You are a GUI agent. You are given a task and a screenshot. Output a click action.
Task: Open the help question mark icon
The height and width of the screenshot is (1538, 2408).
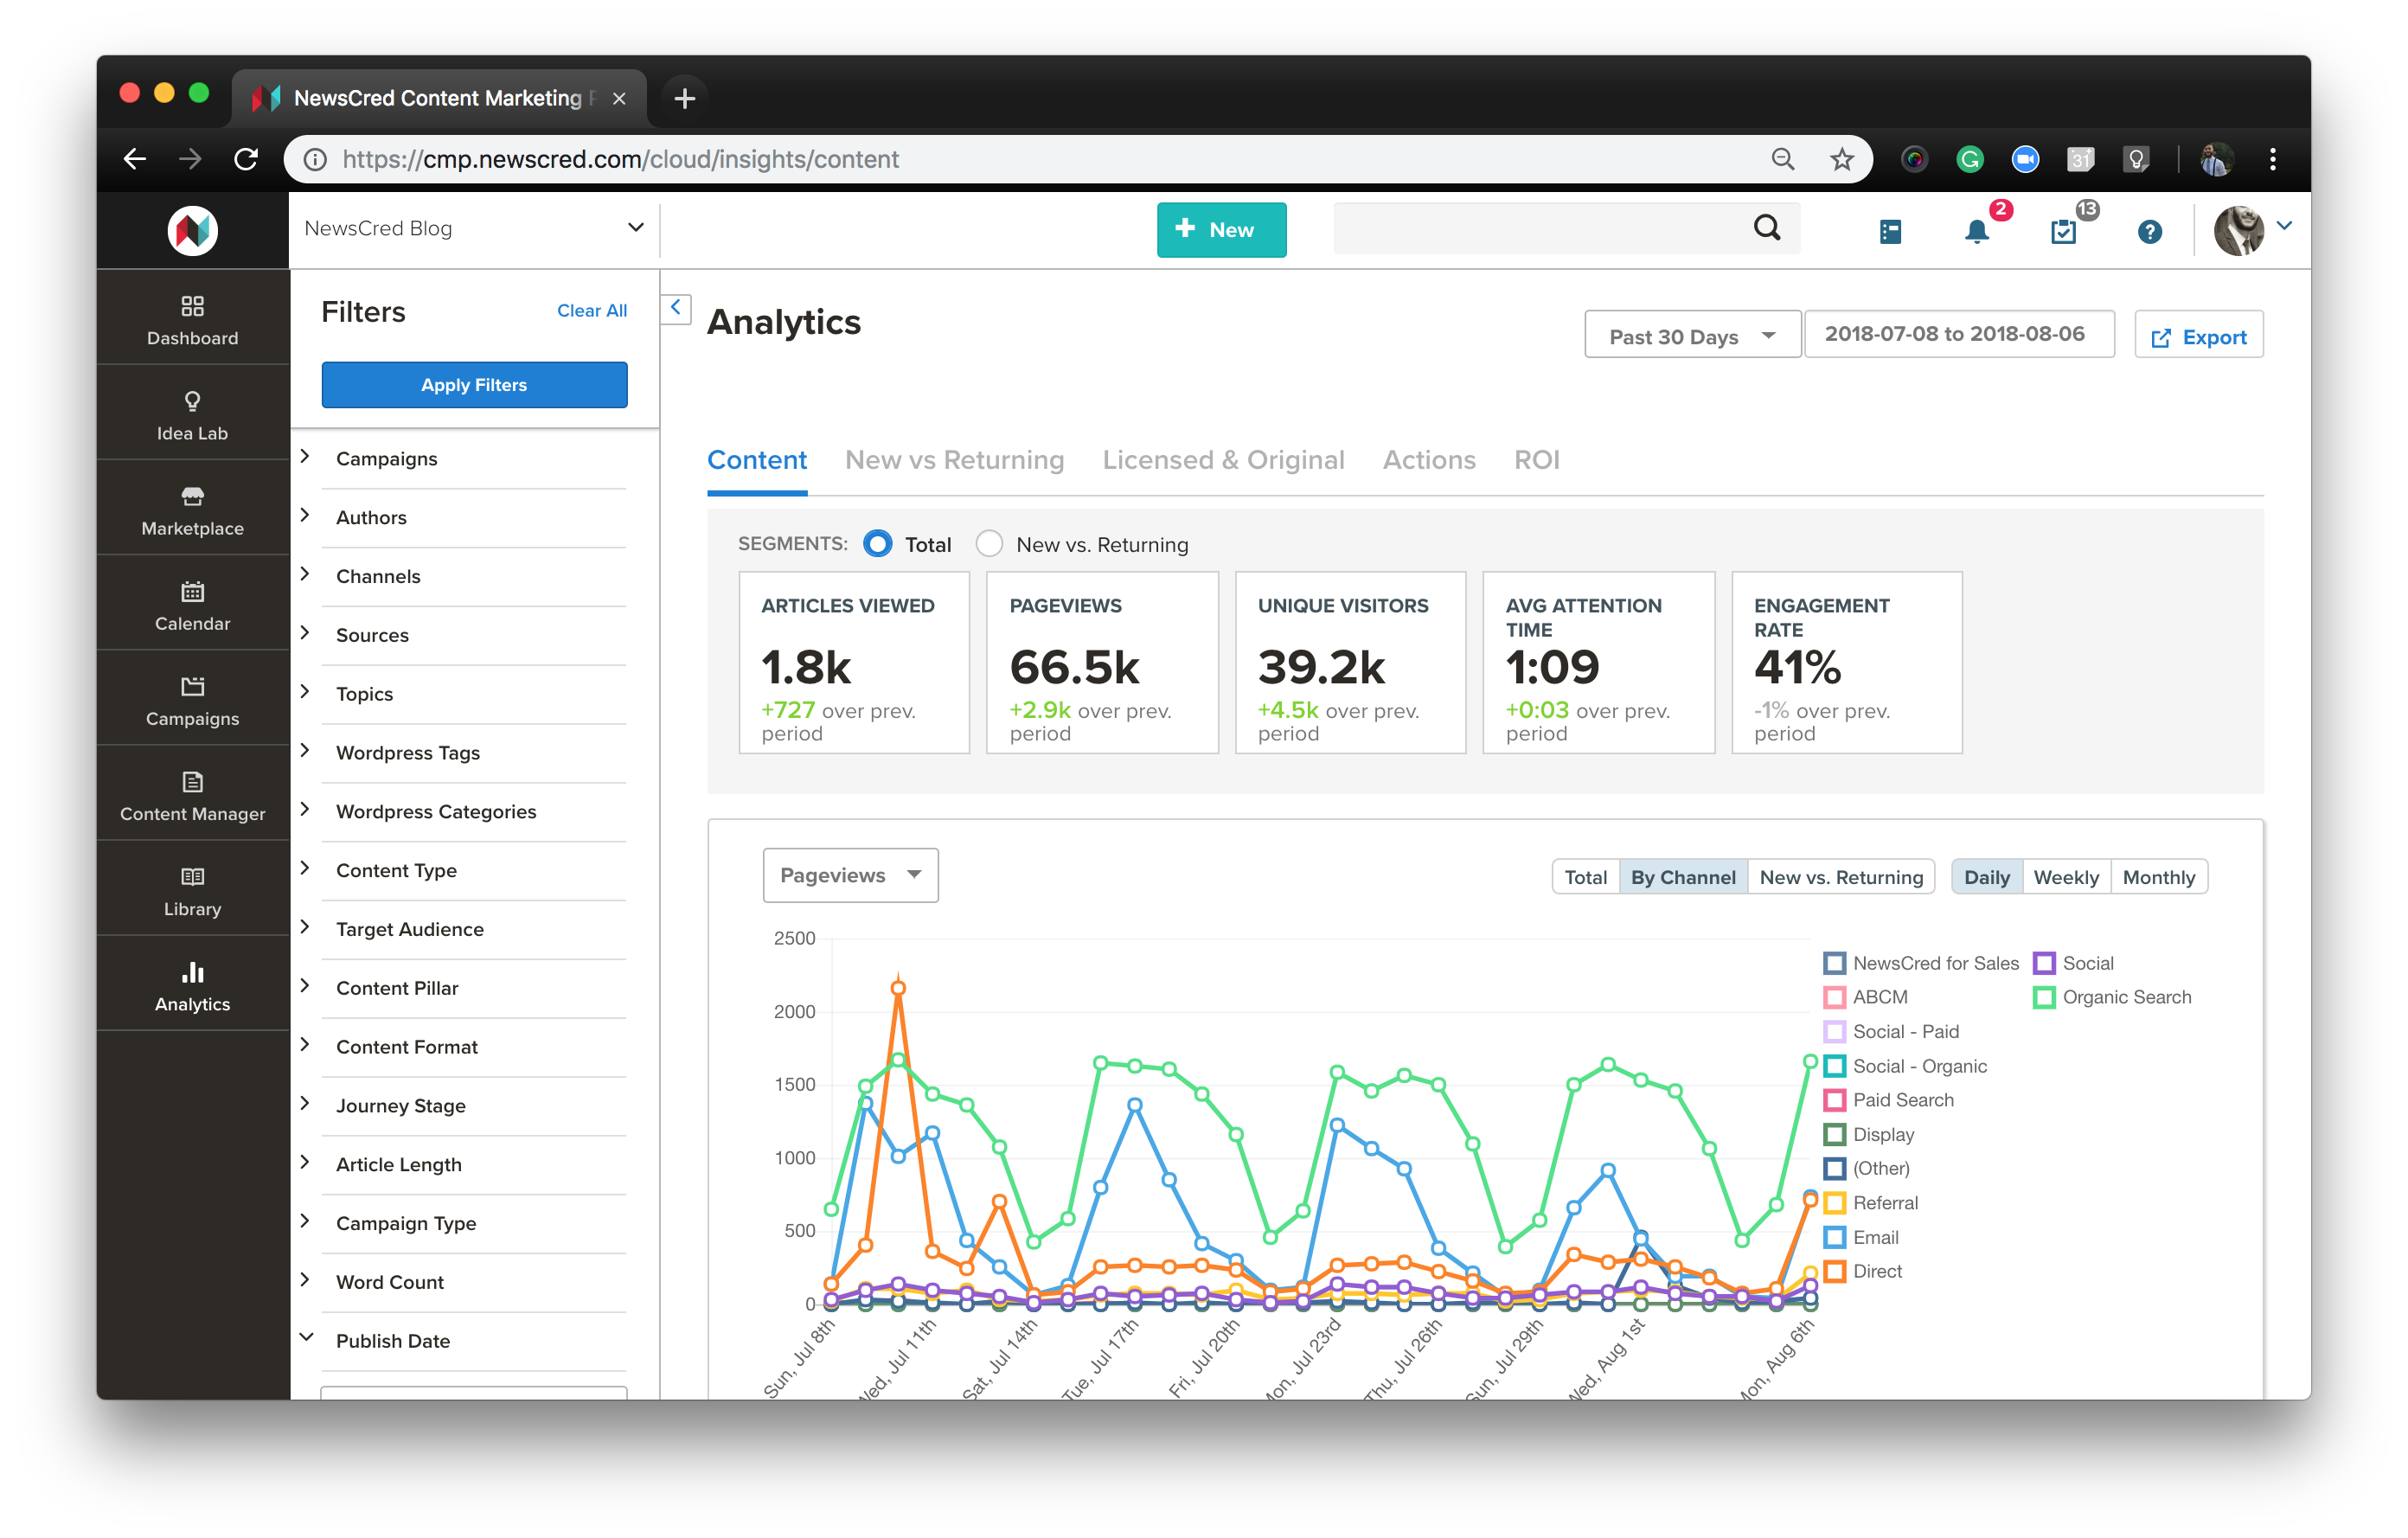point(2149,232)
